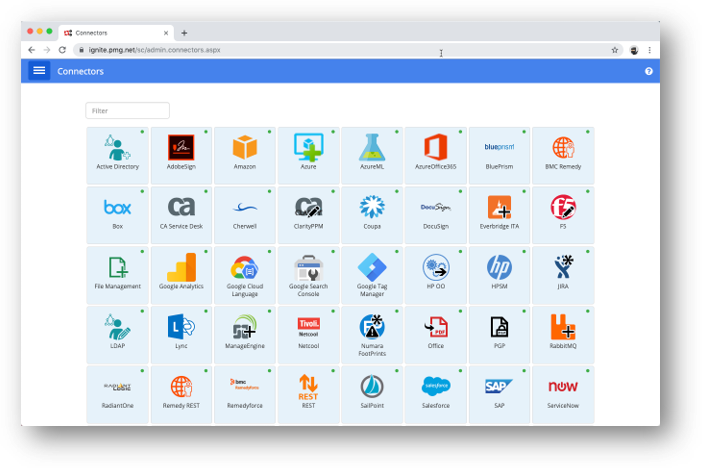702x468 pixels.
Task: Open the SailPoint connector
Action: pos(372,395)
